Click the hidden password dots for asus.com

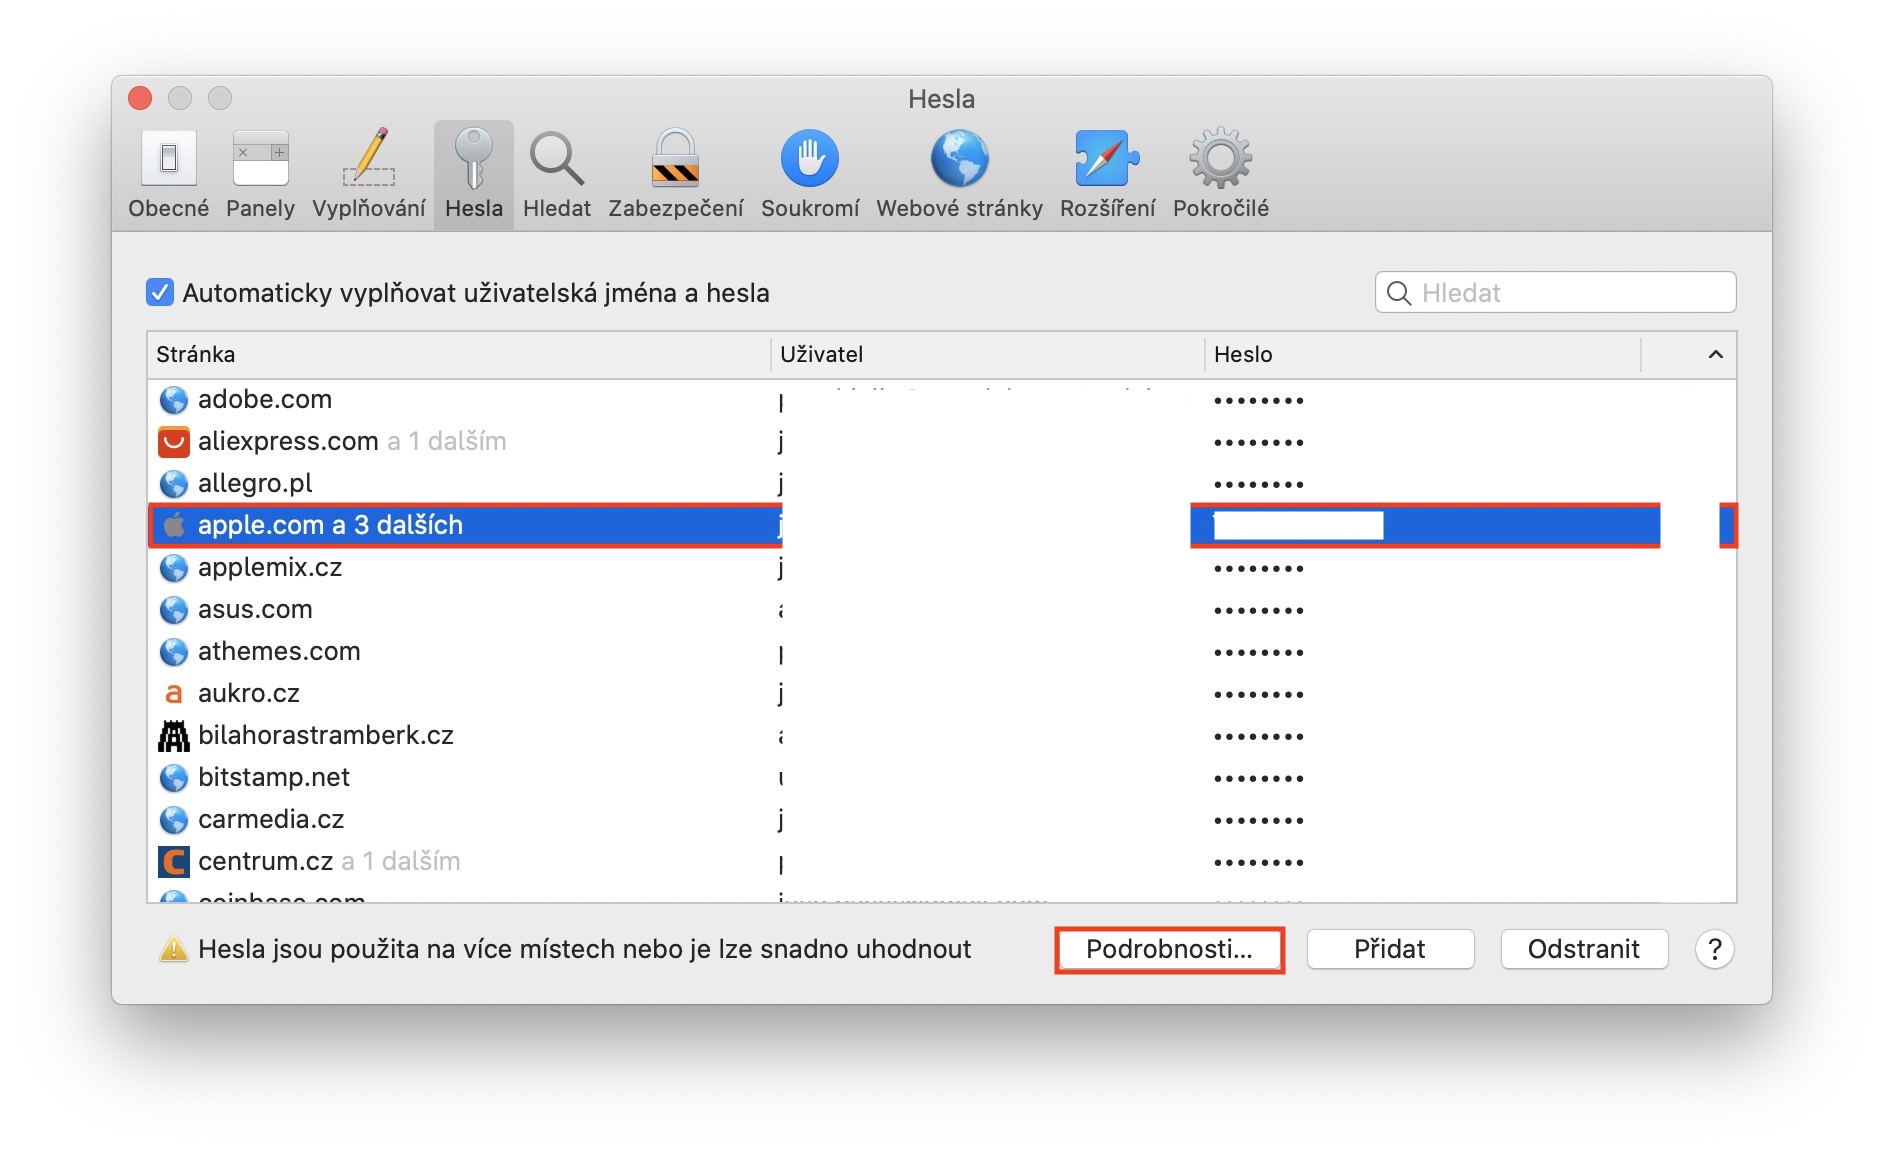pos(1259,611)
